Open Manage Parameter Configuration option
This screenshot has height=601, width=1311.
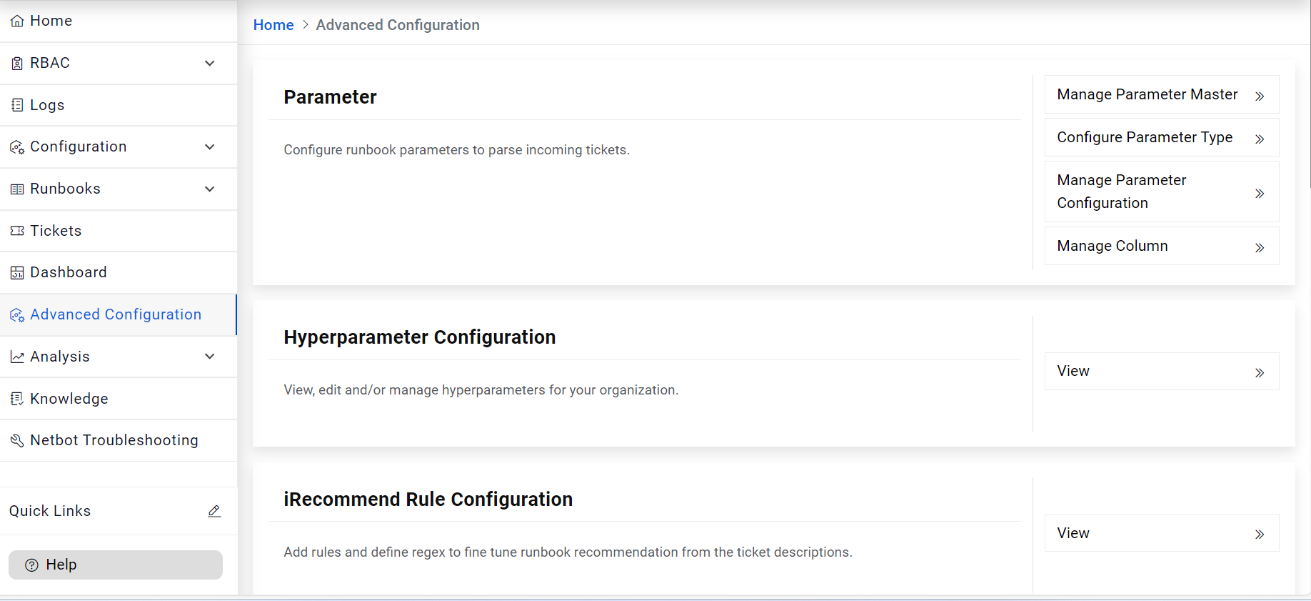1161,192
